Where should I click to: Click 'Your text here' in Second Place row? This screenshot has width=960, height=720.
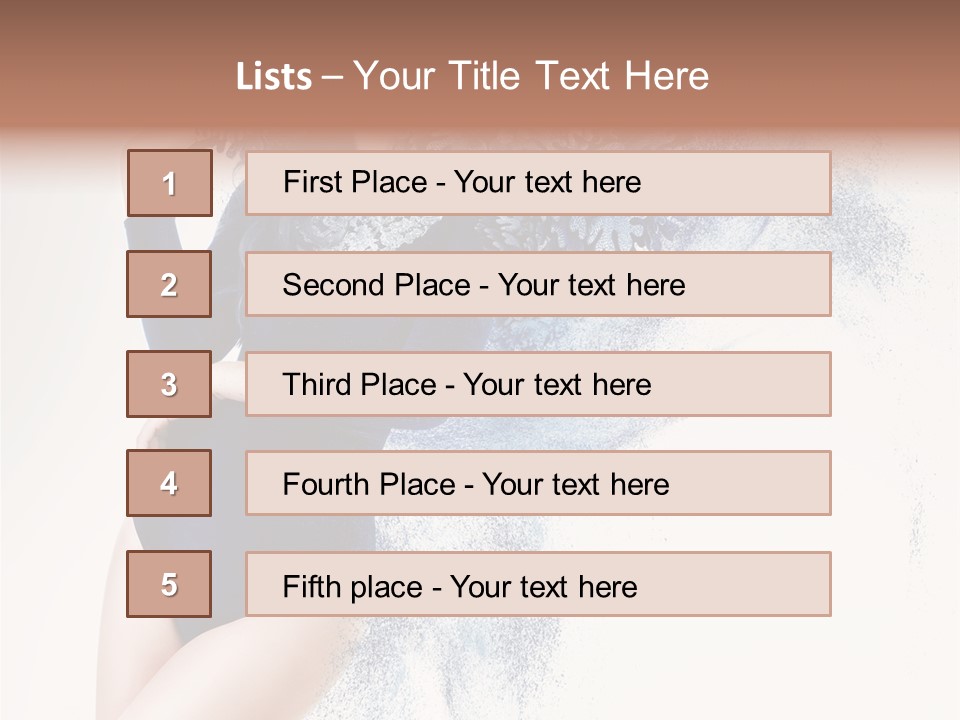click(x=591, y=285)
